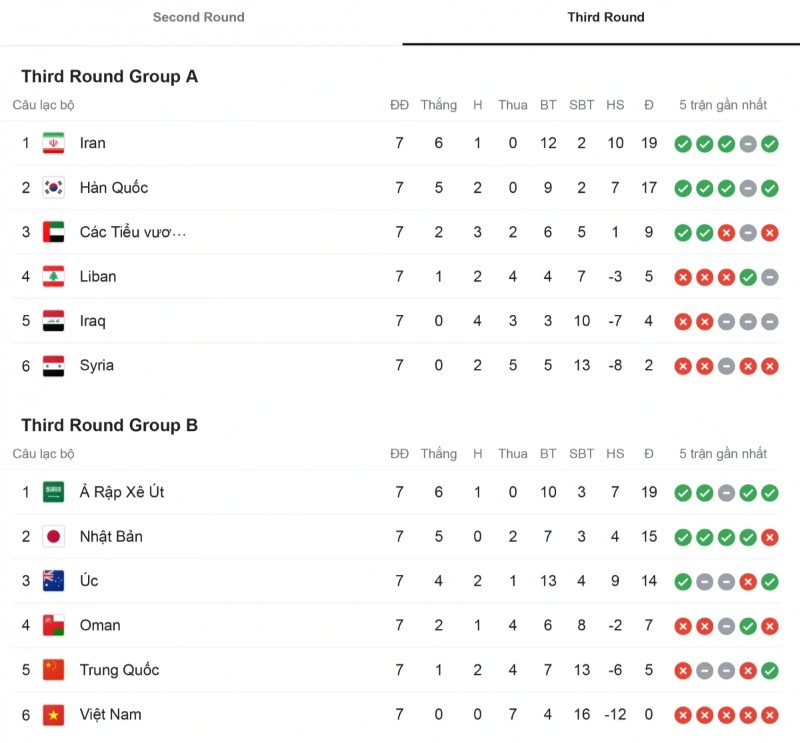Click the Đ points column header in Group A

coord(649,105)
